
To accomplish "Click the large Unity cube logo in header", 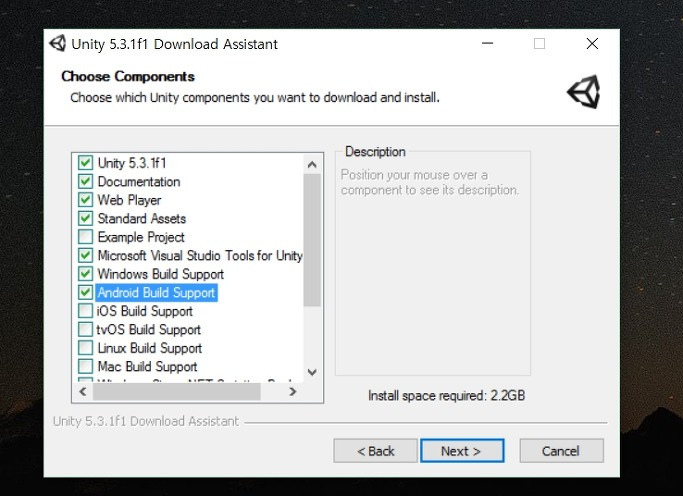I will [583, 92].
